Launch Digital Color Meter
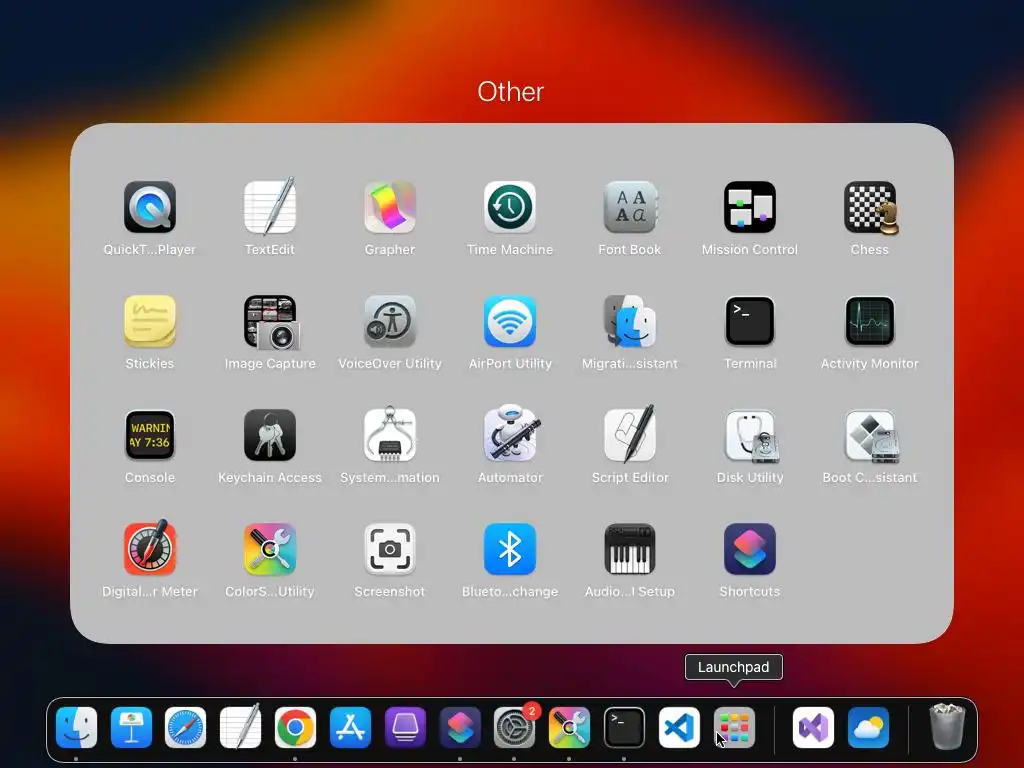Image resolution: width=1024 pixels, height=768 pixels. (x=150, y=549)
